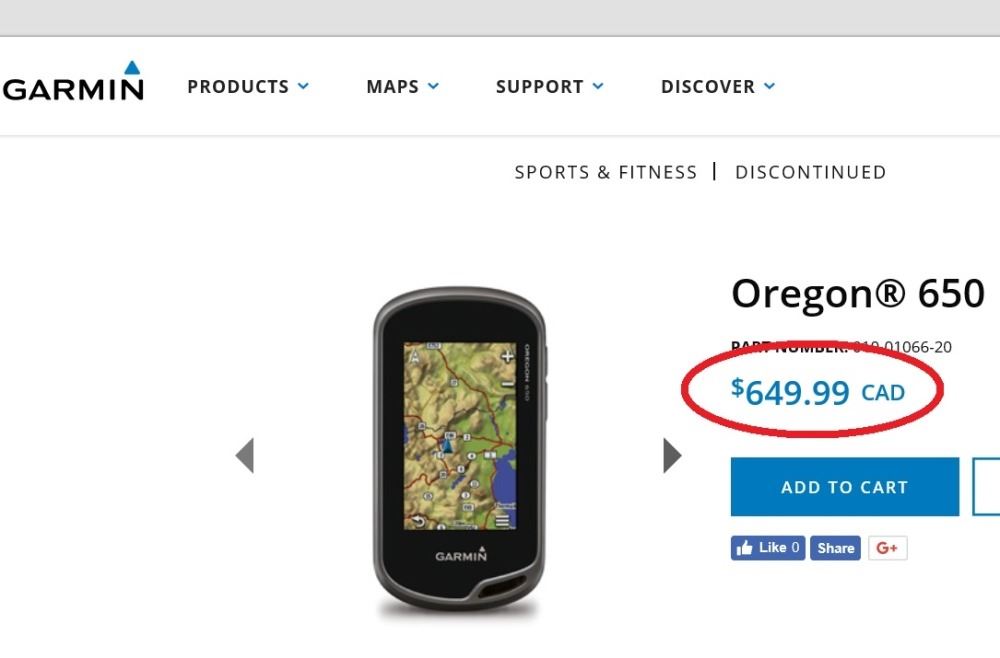
Task: Click the Oregon 650 device photo
Action: click(x=459, y=455)
